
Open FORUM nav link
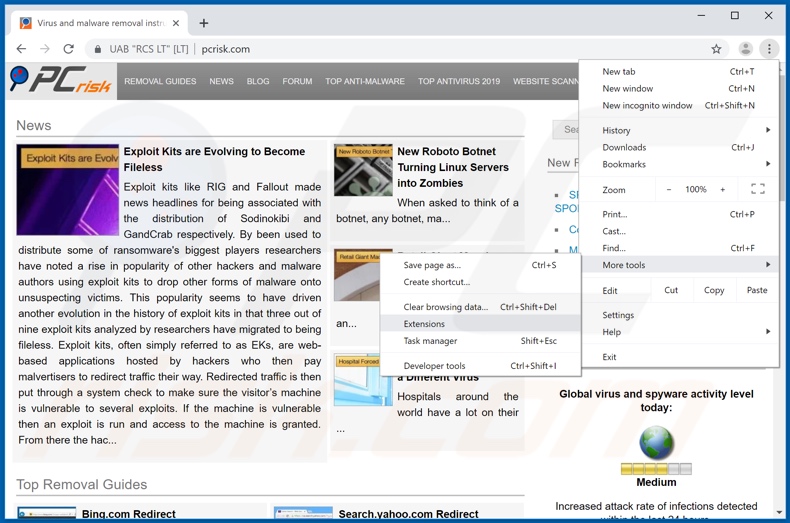pos(297,81)
